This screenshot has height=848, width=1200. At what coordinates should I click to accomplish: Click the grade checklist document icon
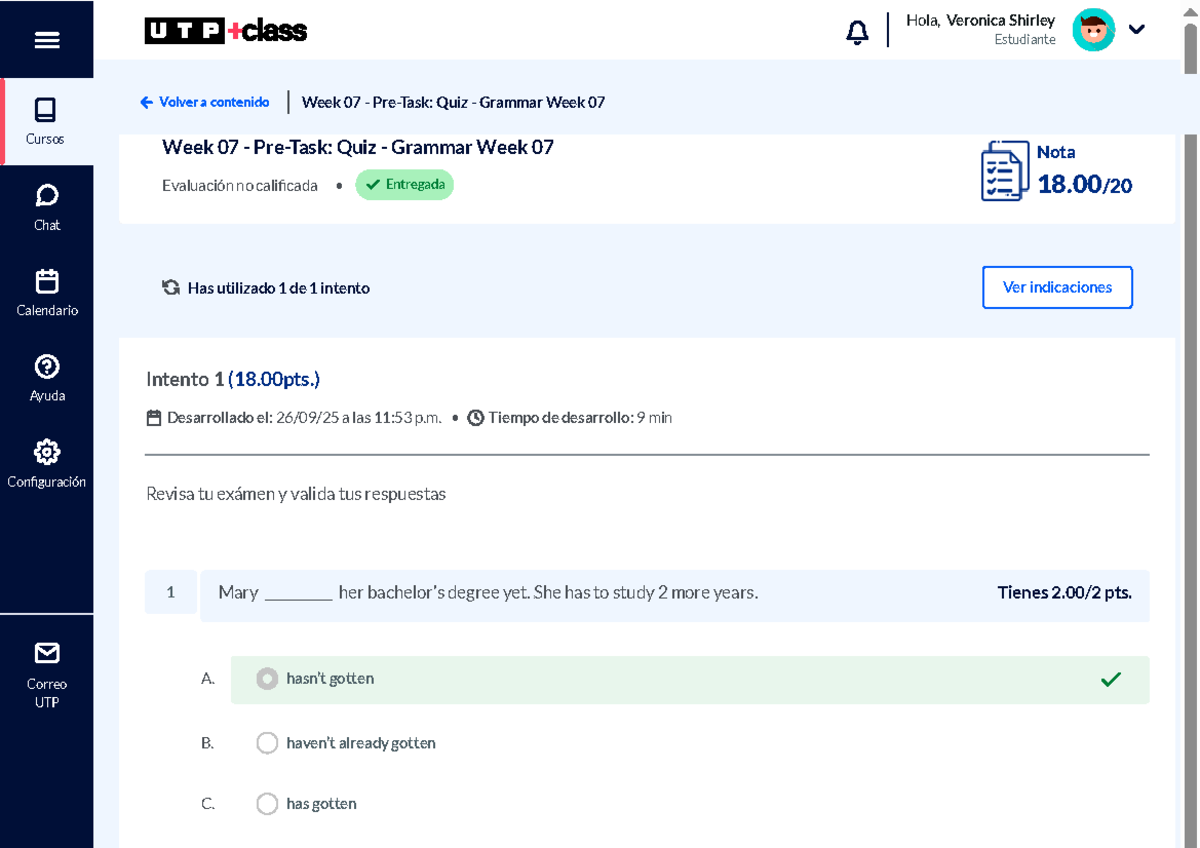click(x=1004, y=171)
